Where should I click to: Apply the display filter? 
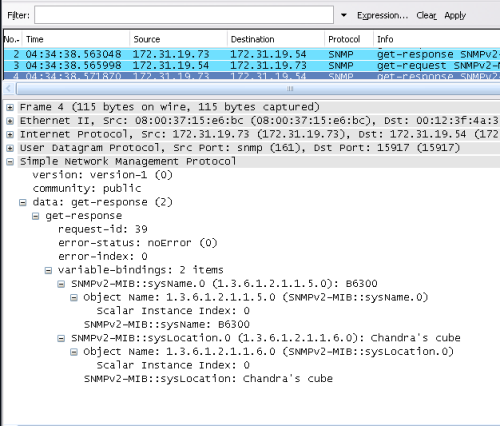click(x=455, y=15)
